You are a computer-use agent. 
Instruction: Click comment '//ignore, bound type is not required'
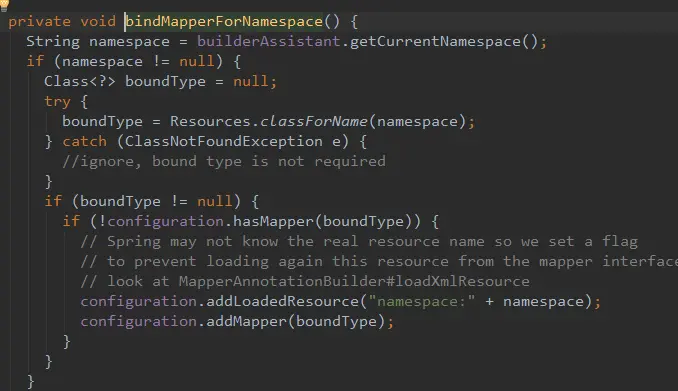[224, 161]
